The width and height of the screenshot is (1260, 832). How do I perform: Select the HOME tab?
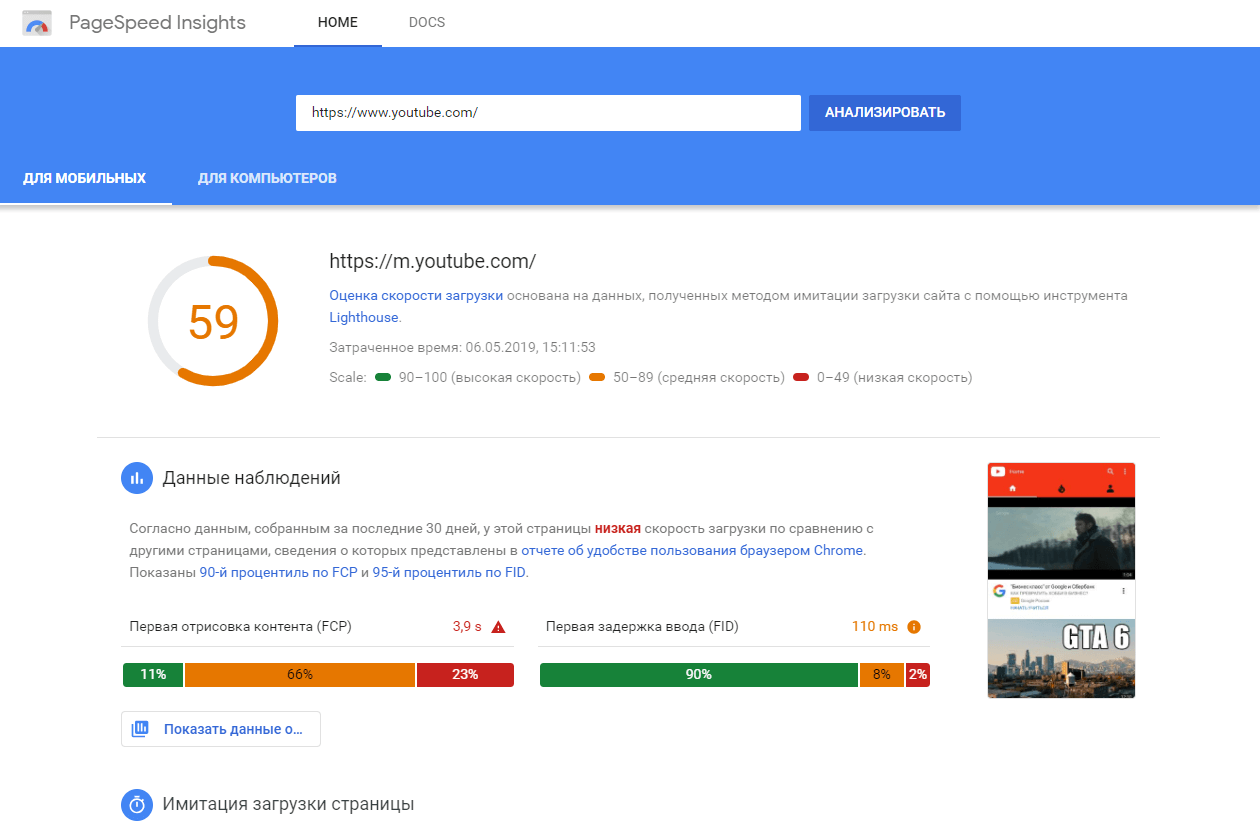coord(337,22)
